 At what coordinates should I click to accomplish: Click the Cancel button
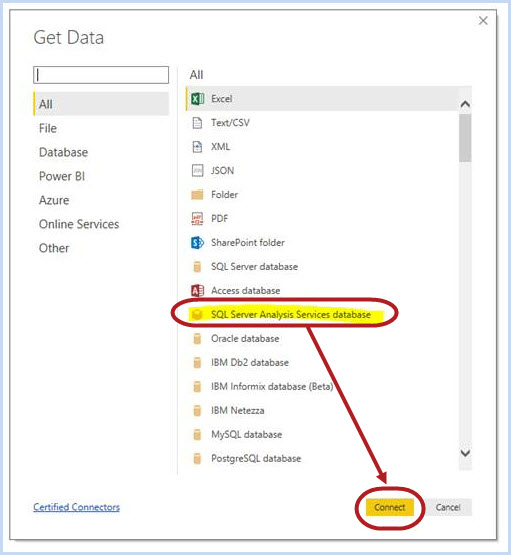pyautogui.click(x=448, y=507)
